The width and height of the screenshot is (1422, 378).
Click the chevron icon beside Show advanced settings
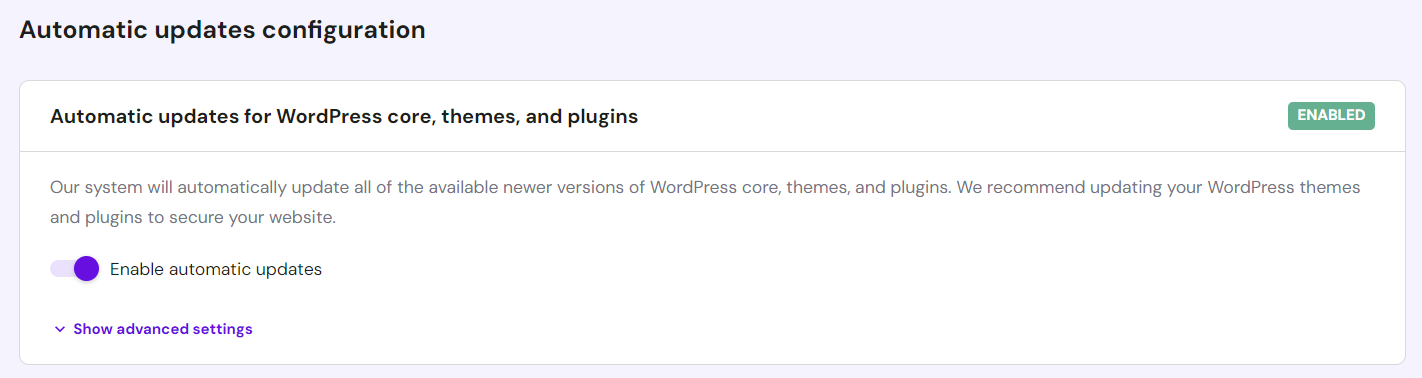[x=60, y=329]
